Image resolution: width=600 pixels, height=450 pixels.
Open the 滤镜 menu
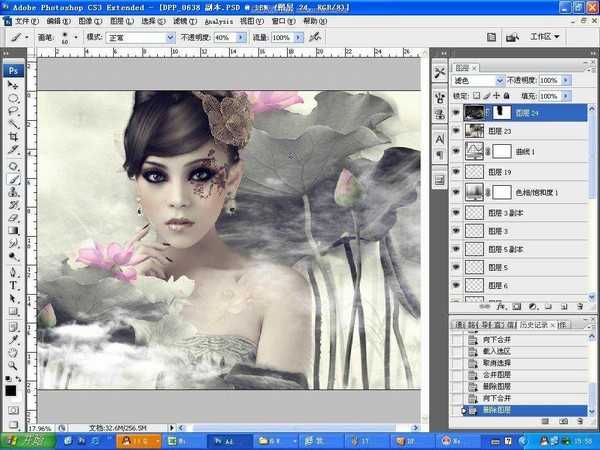[x=181, y=20]
